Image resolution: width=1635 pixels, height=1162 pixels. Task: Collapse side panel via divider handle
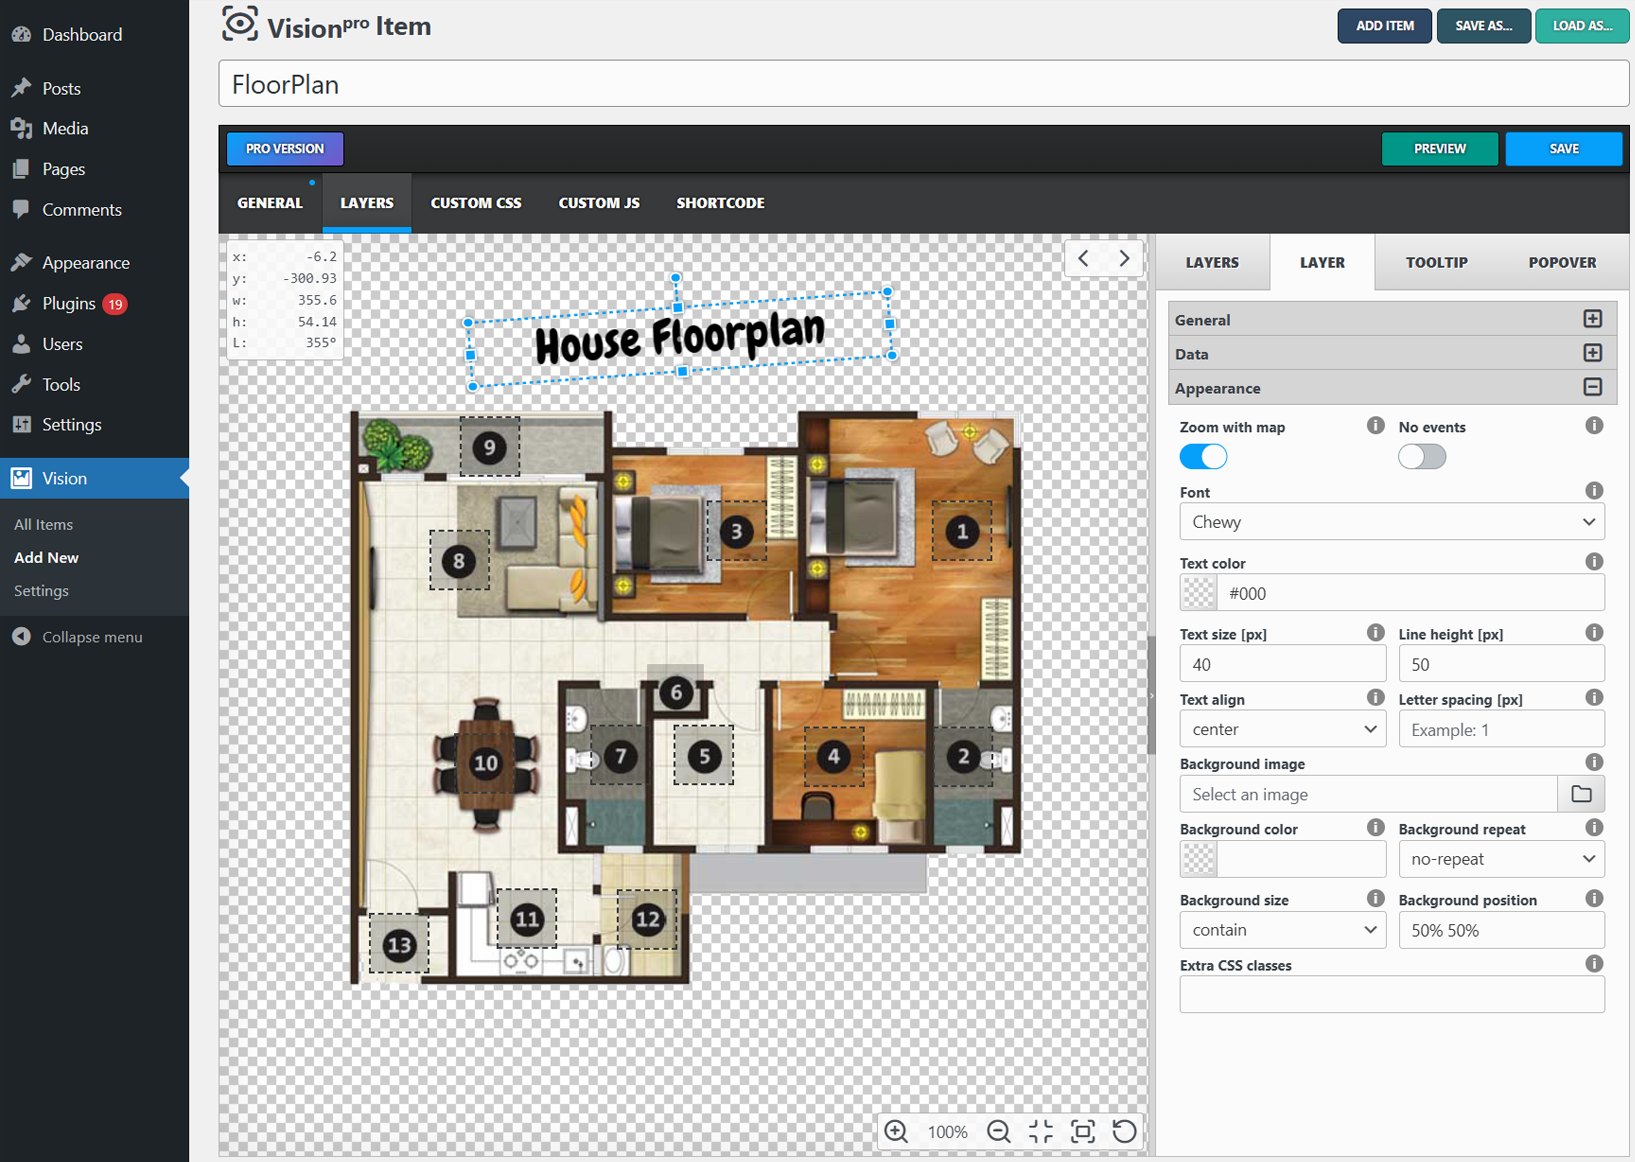[x=1151, y=695]
